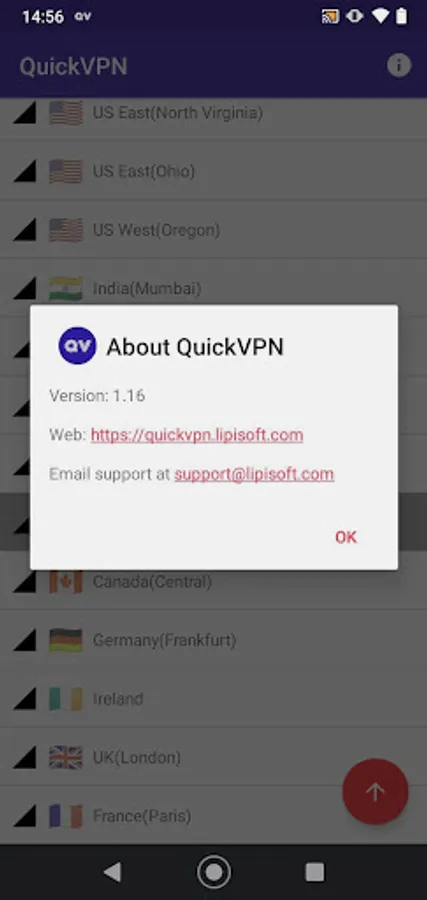
Task: Tap the Android recent apps square button
Action: click(315, 872)
